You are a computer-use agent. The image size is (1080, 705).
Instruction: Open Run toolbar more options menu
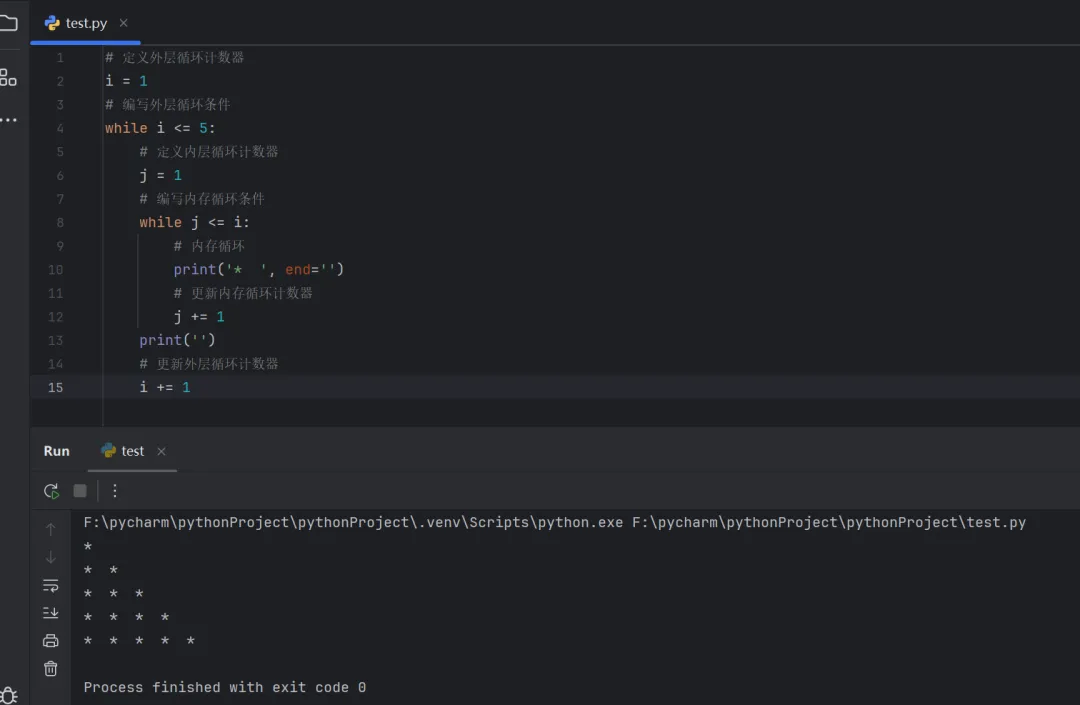coord(115,491)
